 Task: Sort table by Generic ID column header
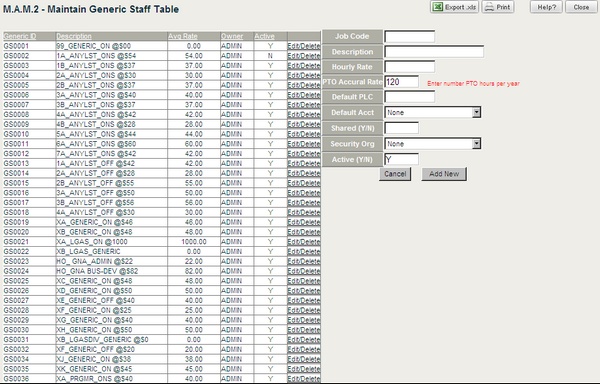(20, 36)
